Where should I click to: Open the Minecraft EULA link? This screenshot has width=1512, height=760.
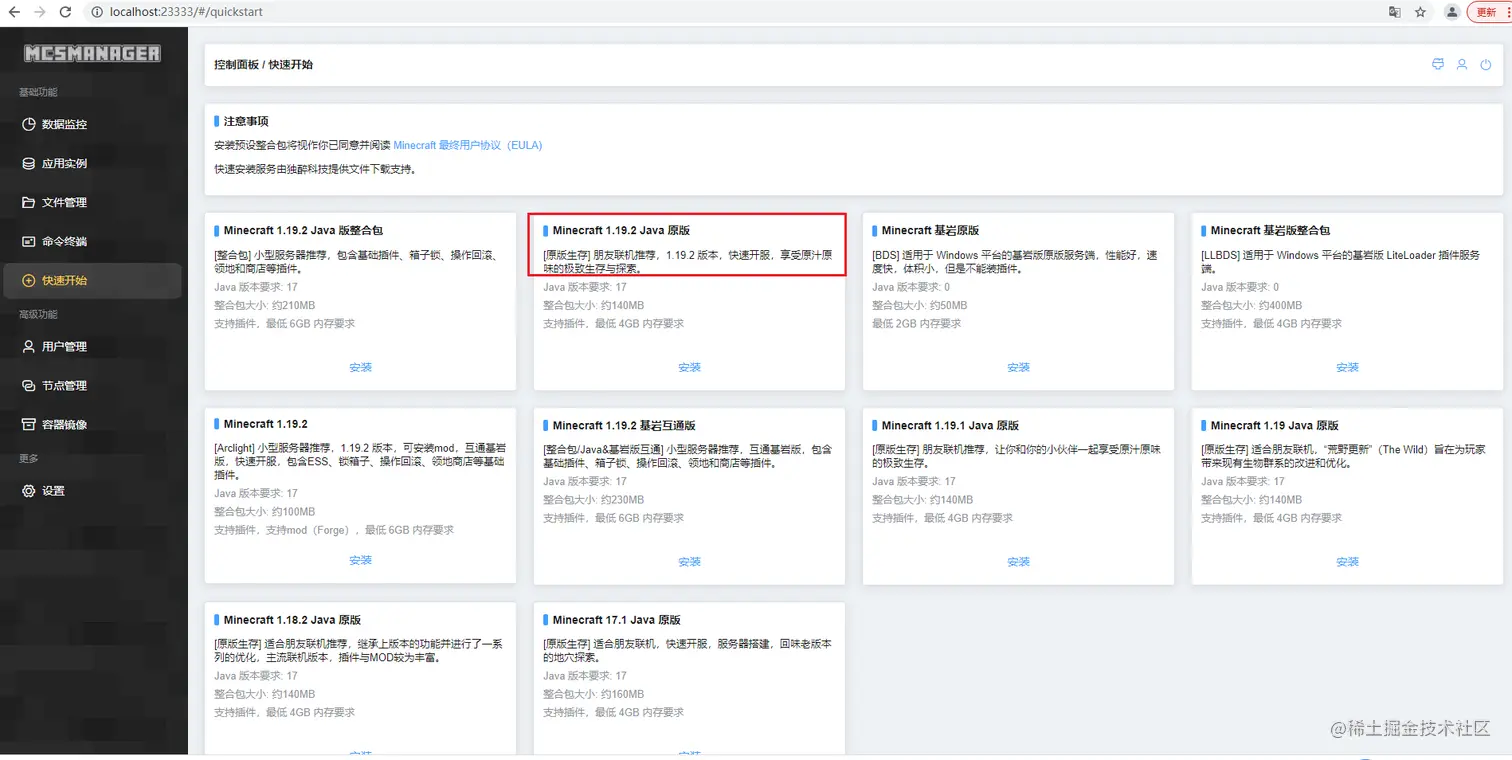(x=467, y=145)
